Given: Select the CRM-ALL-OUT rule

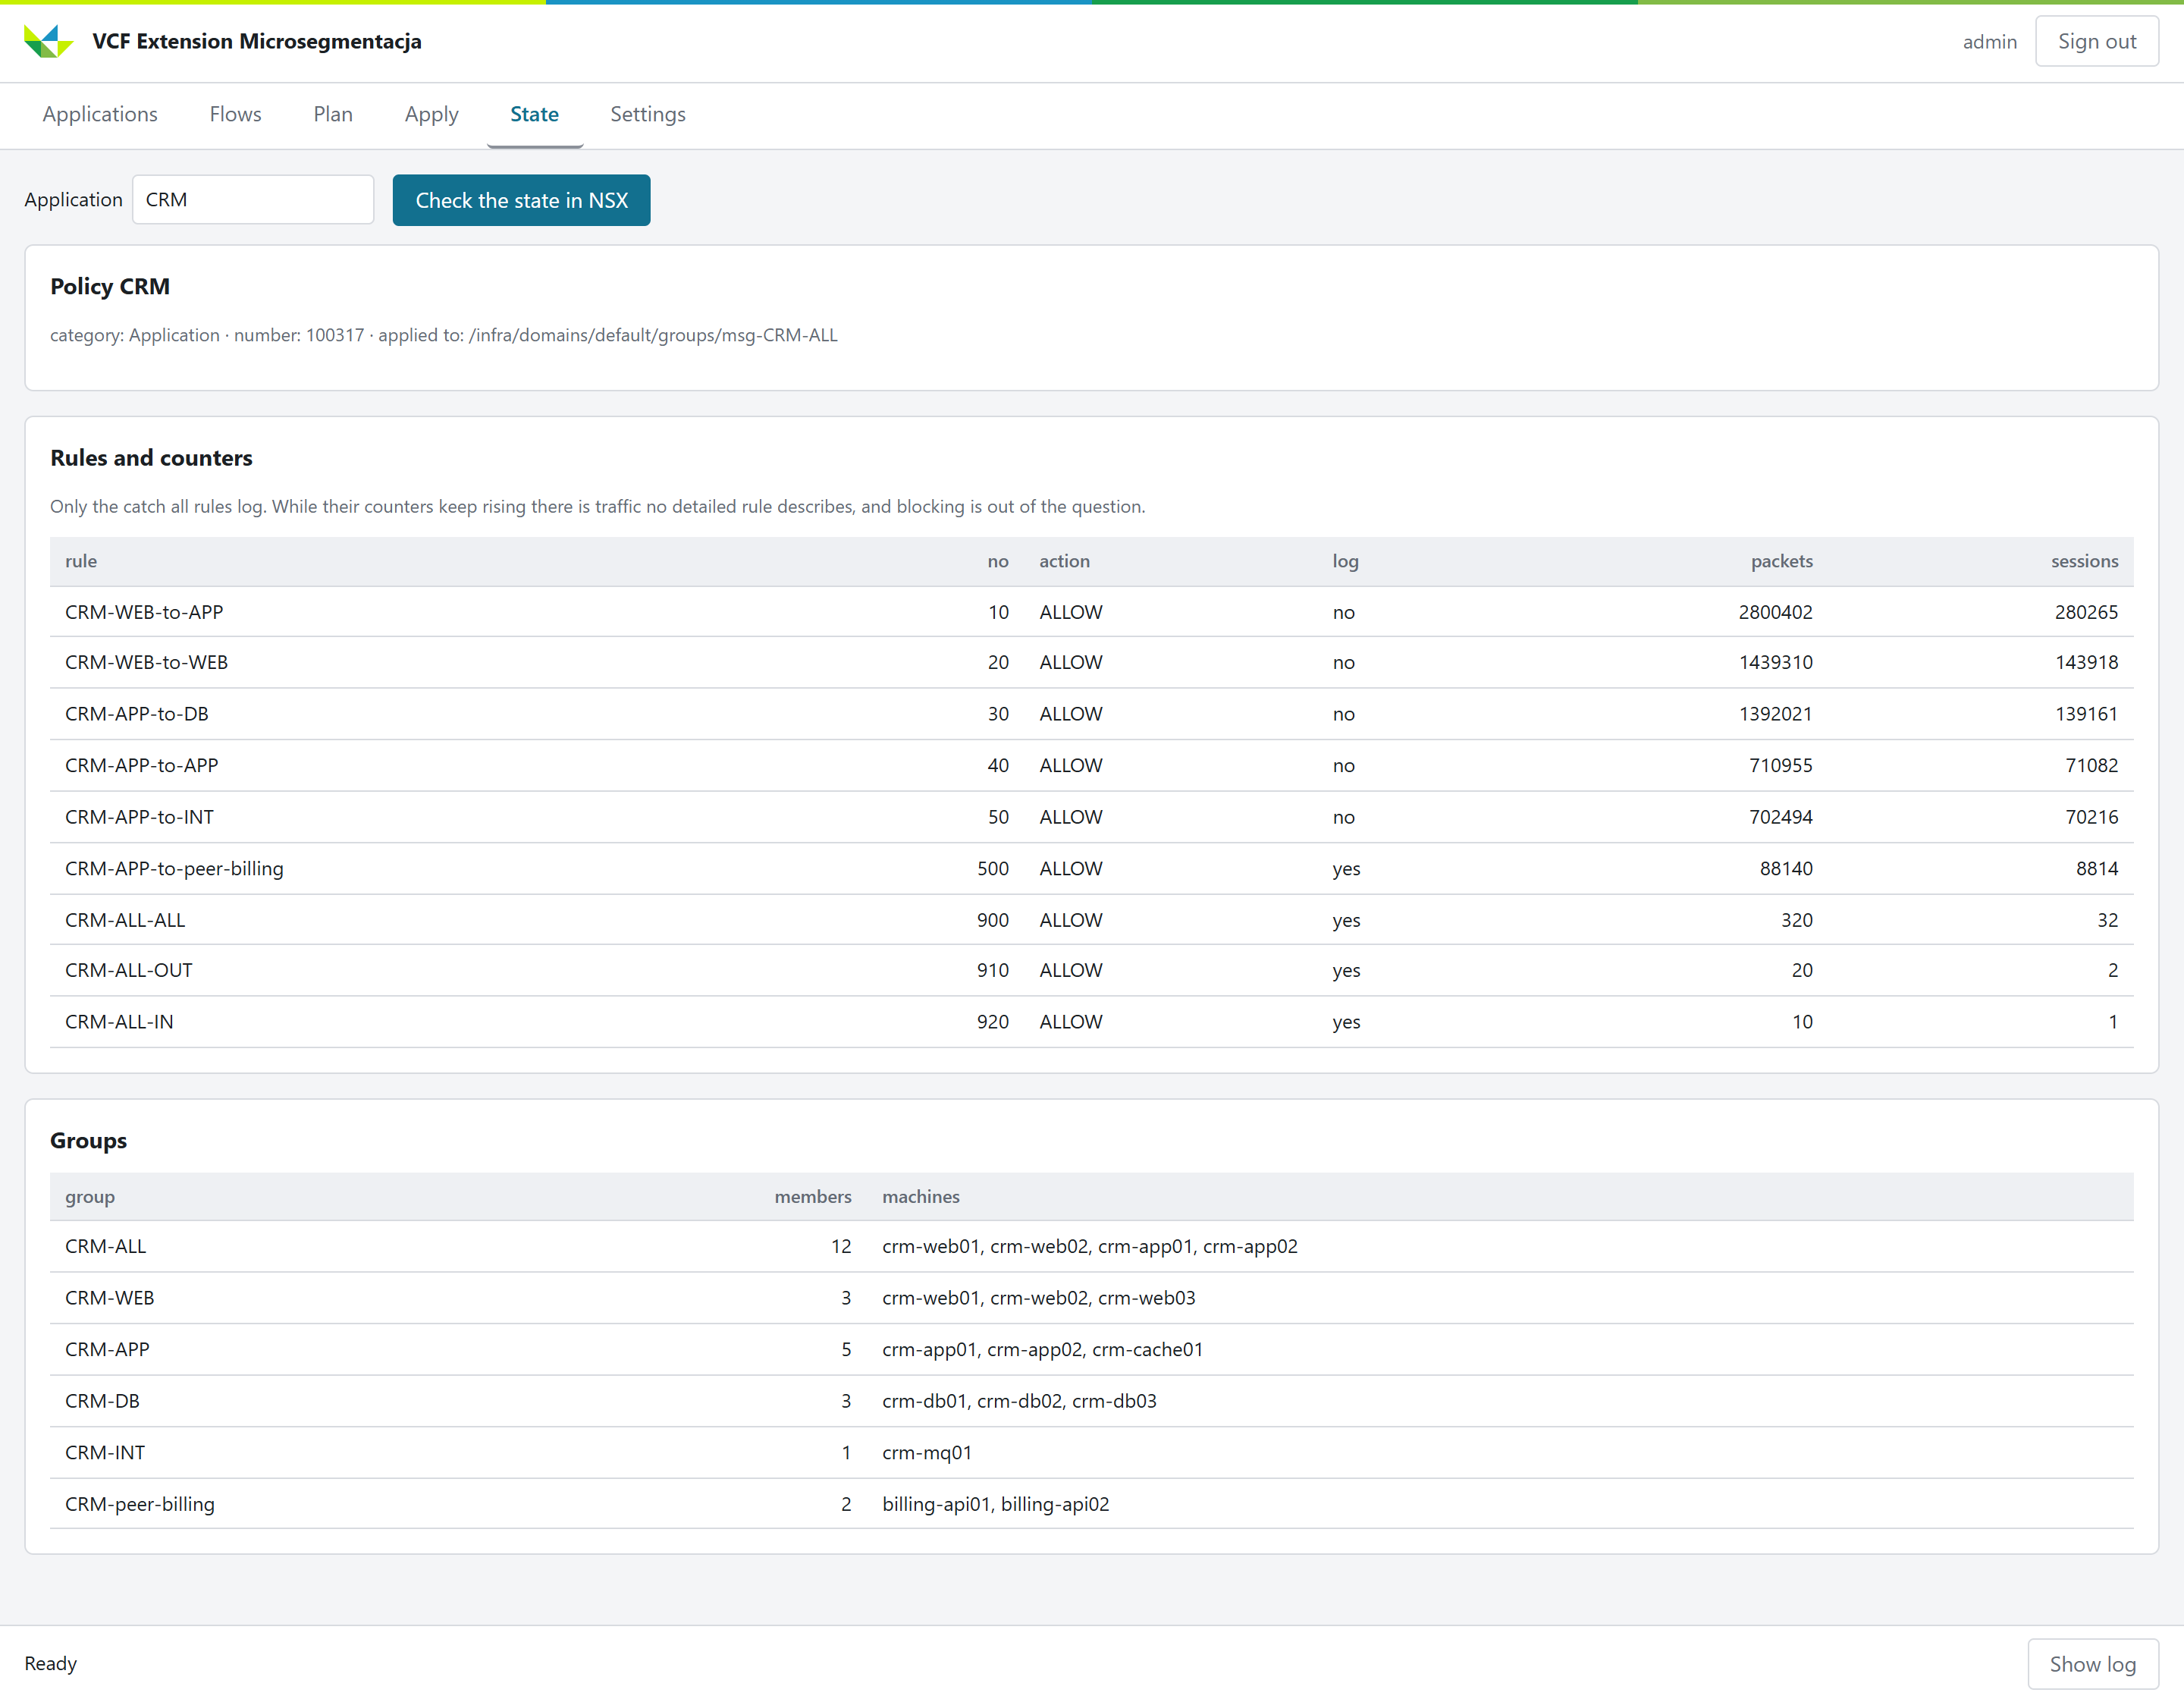Looking at the screenshot, I should pos(1091,970).
